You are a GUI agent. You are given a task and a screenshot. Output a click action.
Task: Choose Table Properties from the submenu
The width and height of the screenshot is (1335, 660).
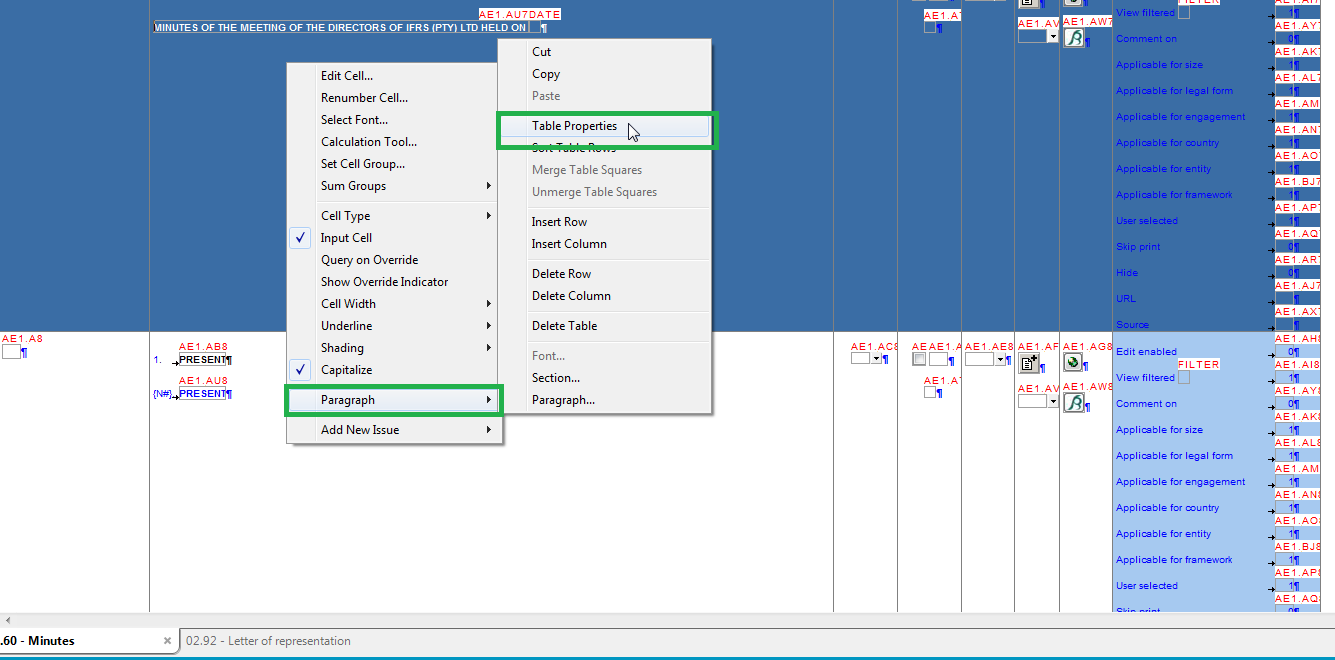574,126
